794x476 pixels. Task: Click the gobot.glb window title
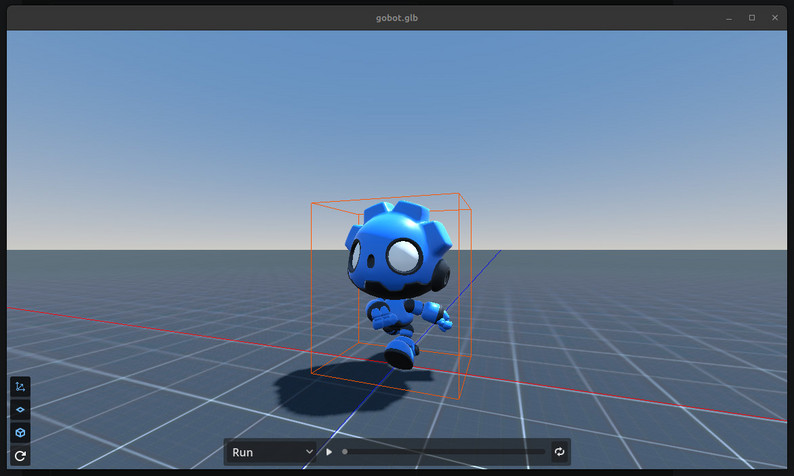tap(396, 18)
